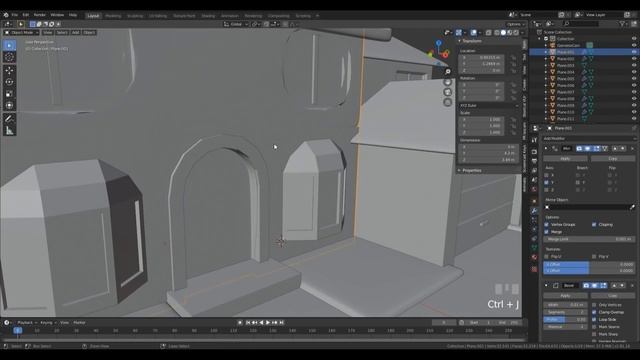Toggle the overlays icon in viewport header

[473, 32]
